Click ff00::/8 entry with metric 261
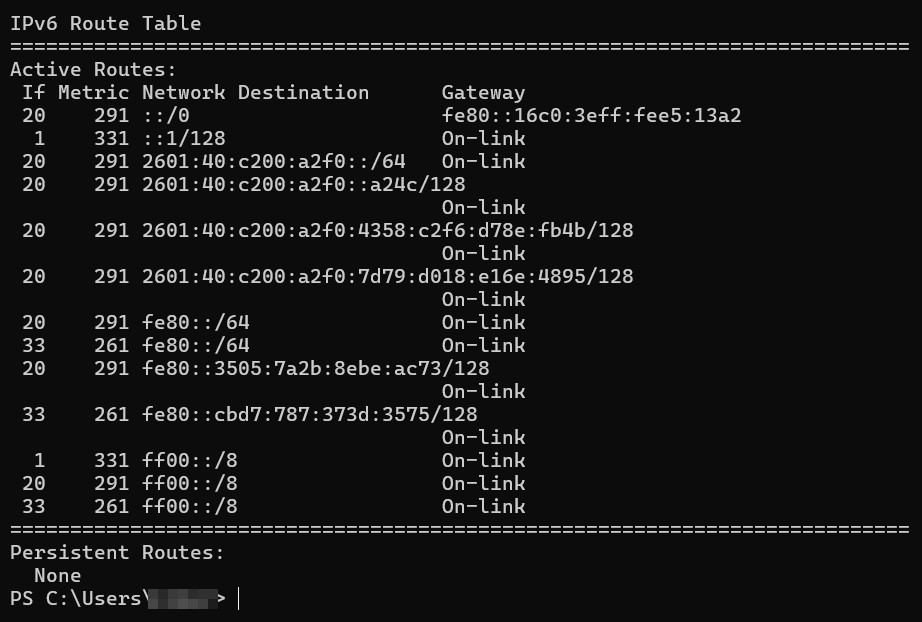922x622 pixels. click(189, 506)
